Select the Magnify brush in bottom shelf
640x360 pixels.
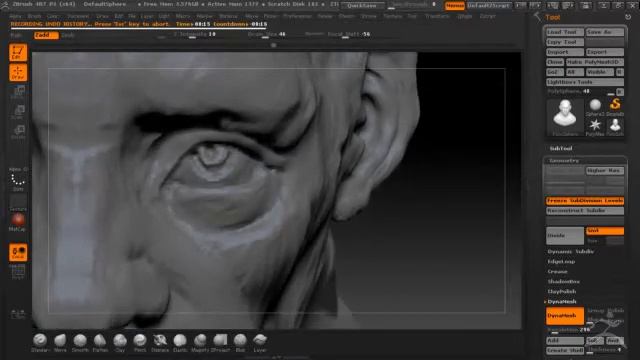click(200, 342)
